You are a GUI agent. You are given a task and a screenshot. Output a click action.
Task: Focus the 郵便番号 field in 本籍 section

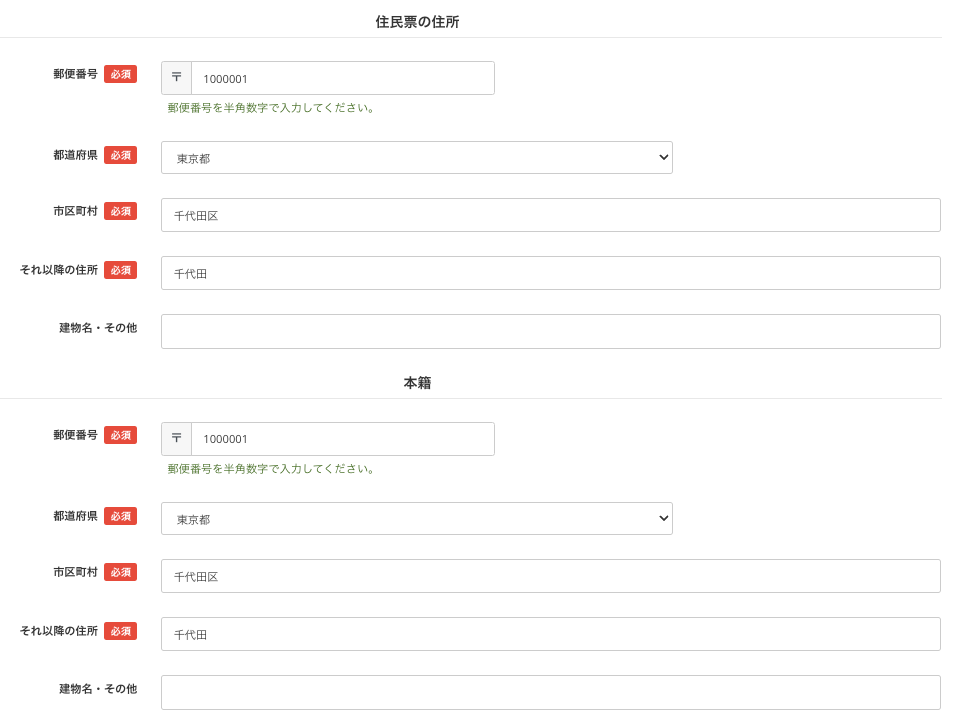[342, 439]
